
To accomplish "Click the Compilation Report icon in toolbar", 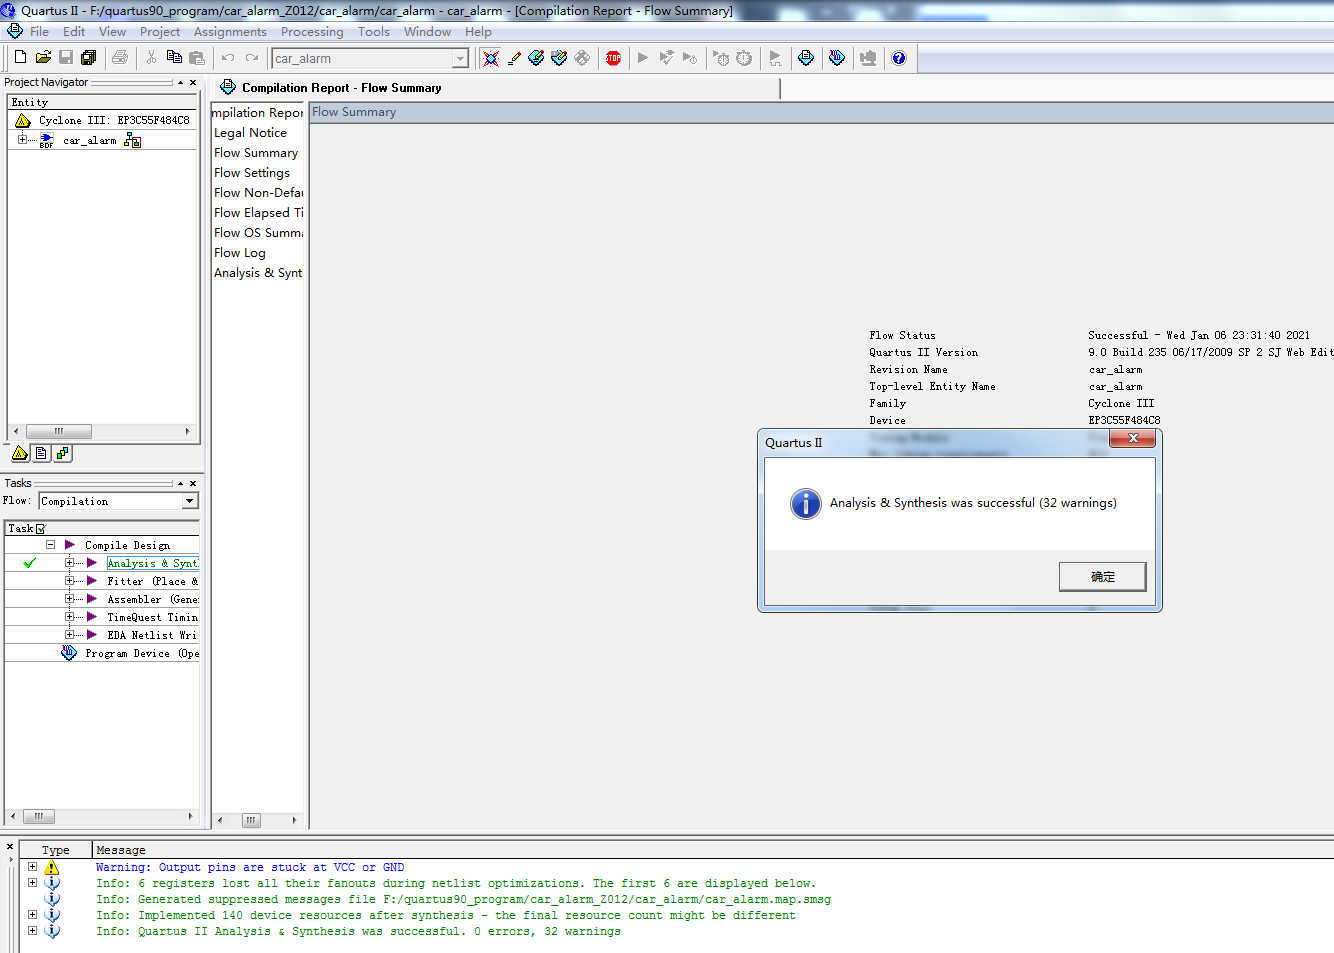I will coord(806,58).
